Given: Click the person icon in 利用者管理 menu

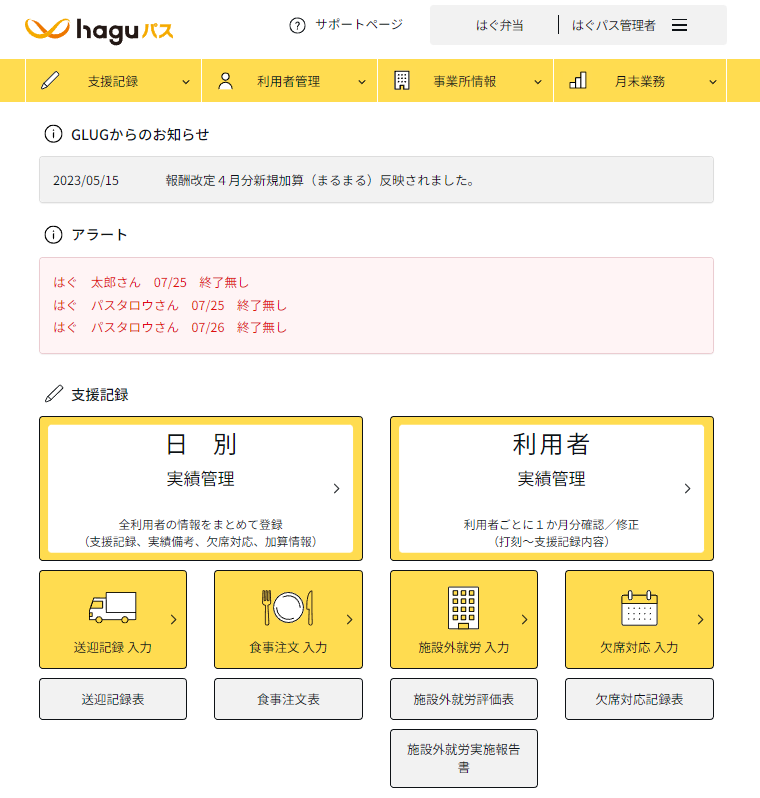Looking at the screenshot, I should click(225, 81).
